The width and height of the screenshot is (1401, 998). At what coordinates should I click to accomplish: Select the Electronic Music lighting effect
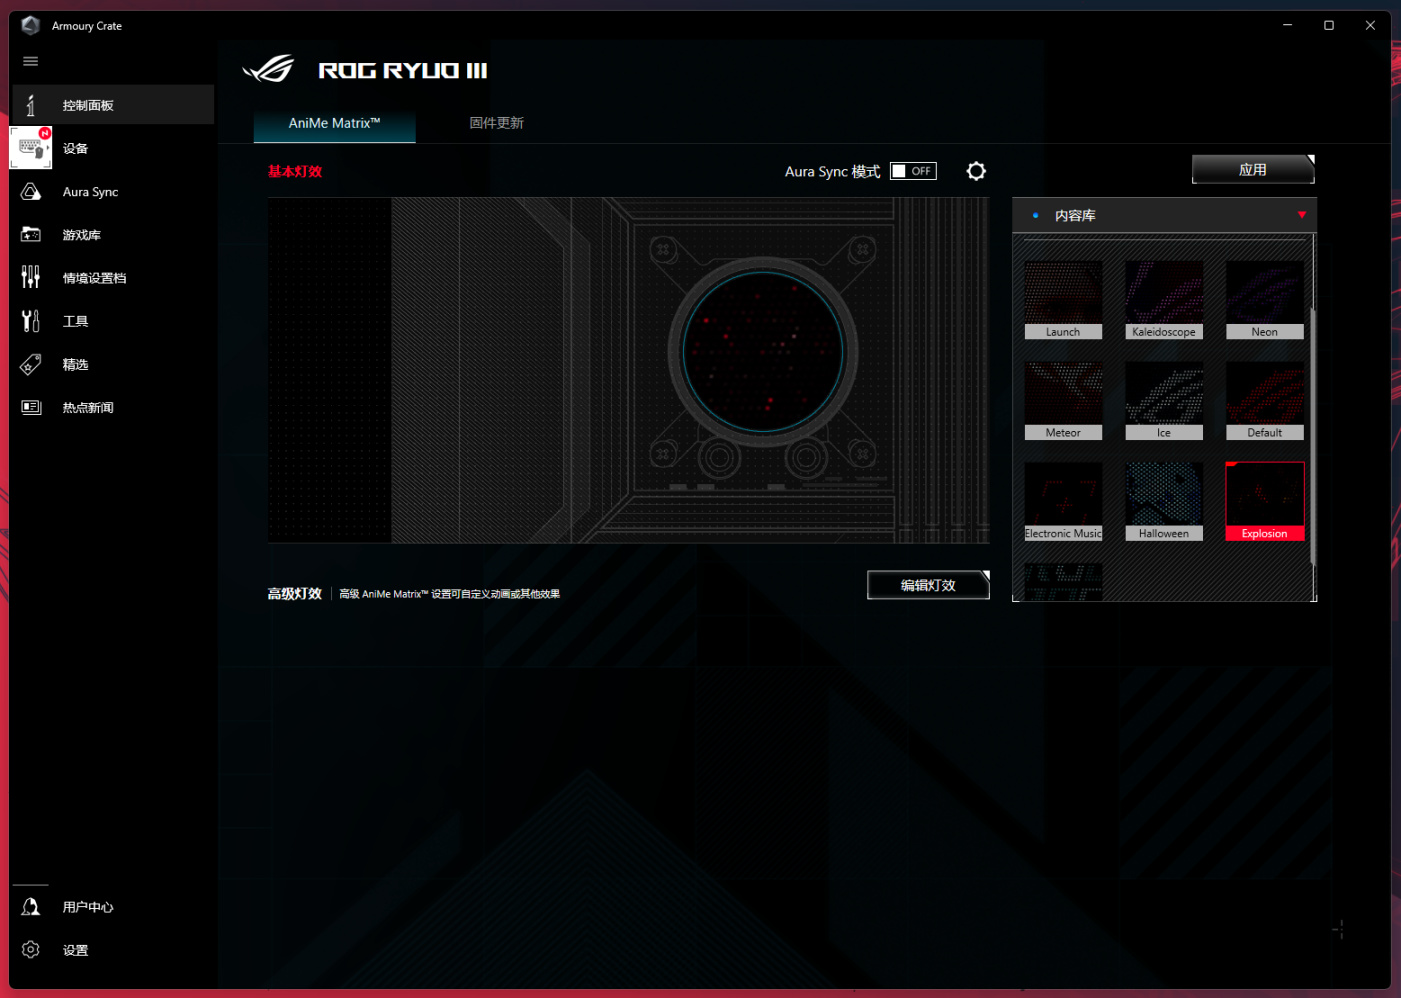pos(1063,502)
